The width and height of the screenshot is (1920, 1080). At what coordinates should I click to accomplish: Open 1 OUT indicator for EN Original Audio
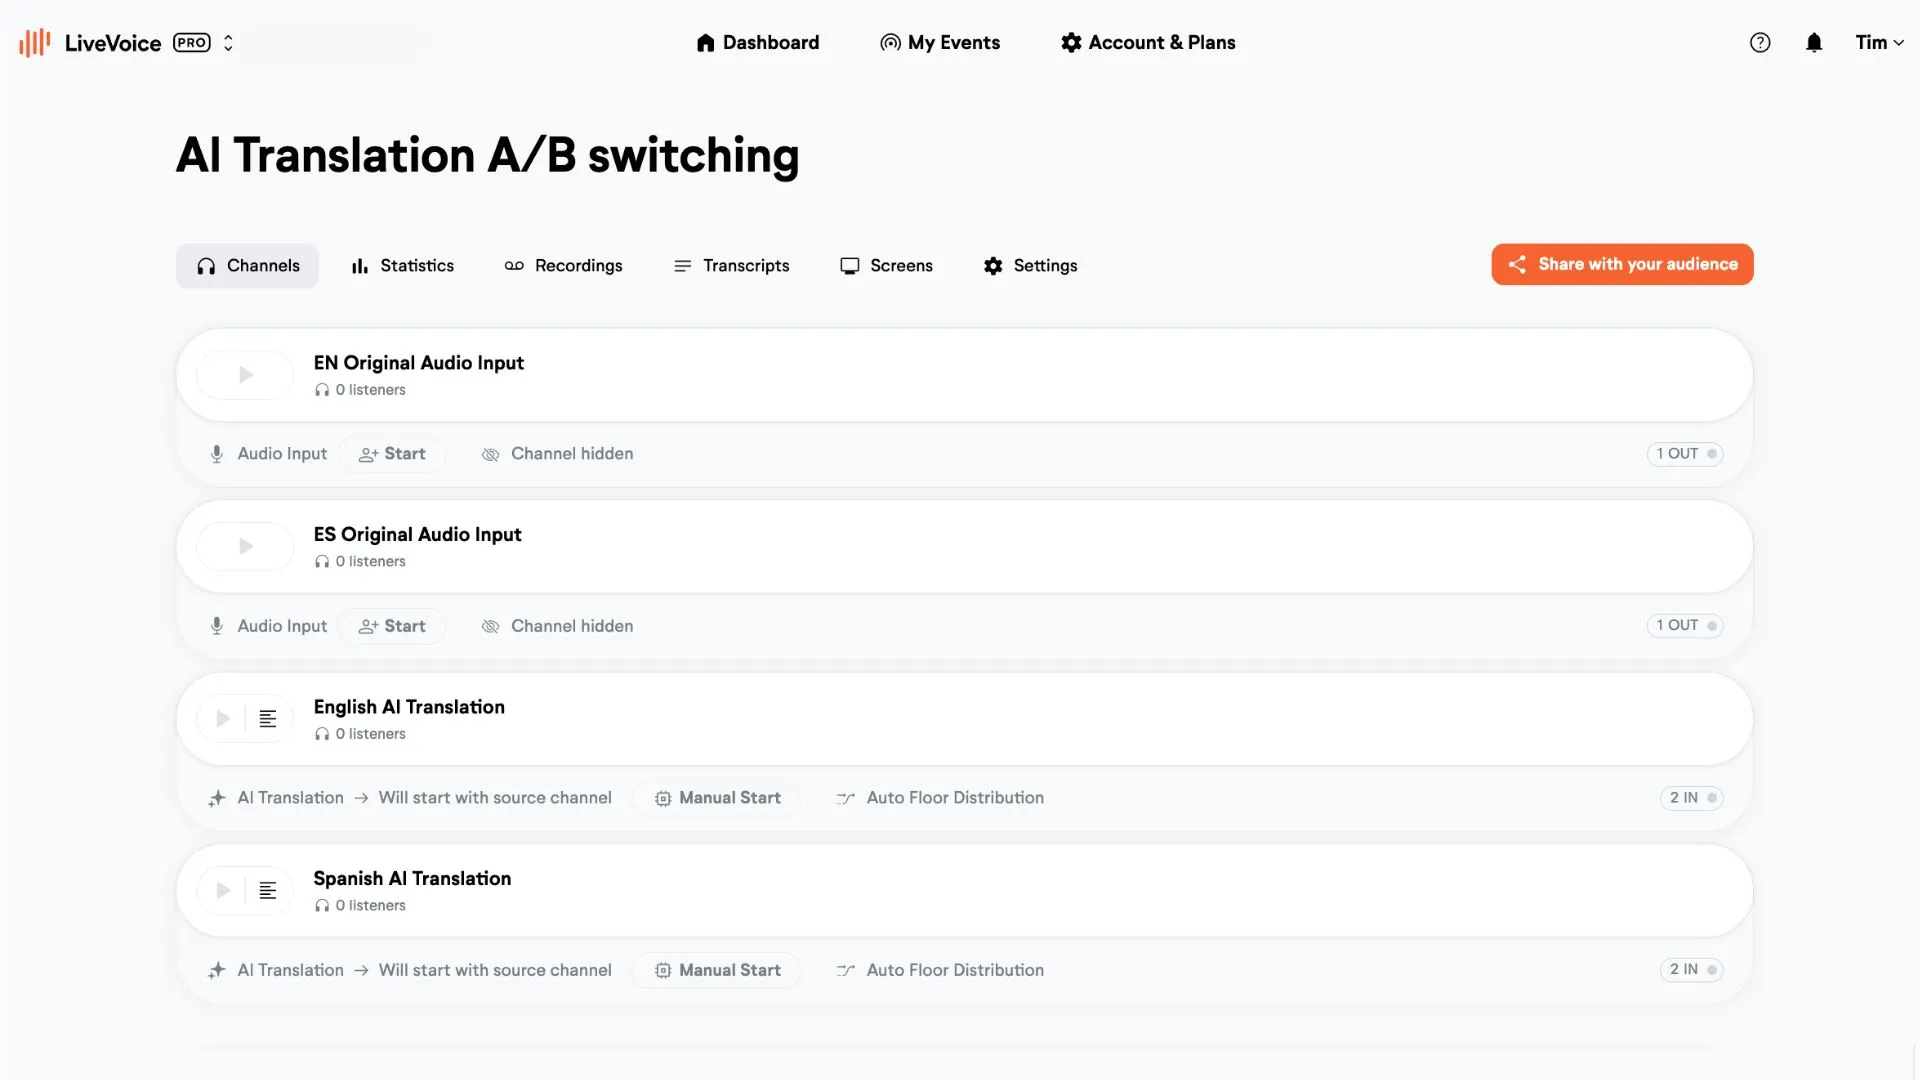[1685, 454]
